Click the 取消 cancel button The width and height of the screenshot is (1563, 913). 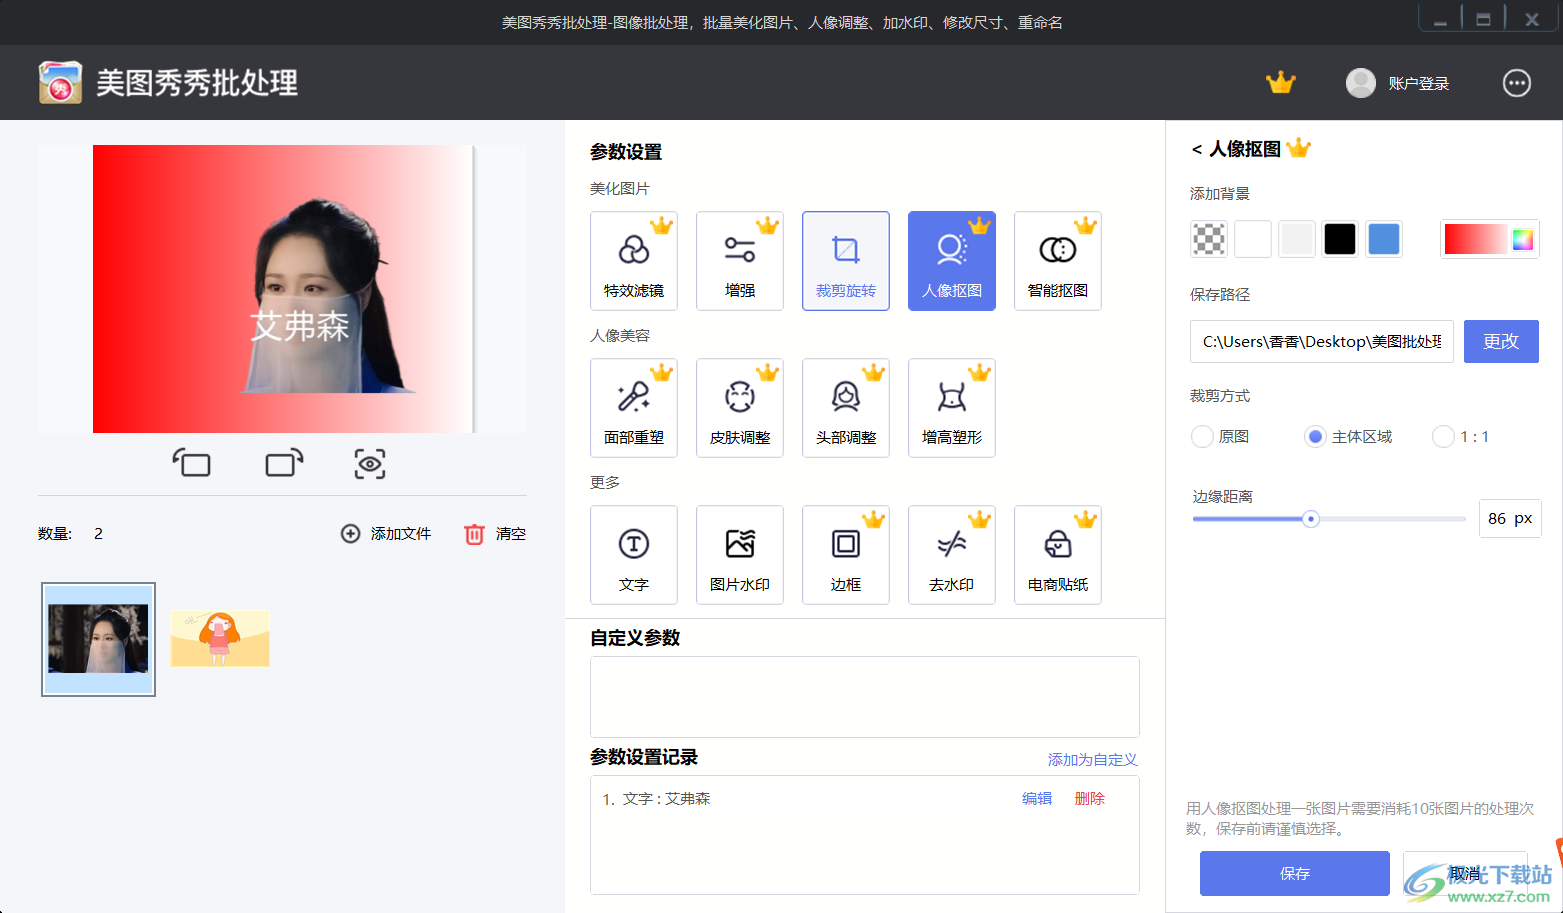tap(1465, 873)
